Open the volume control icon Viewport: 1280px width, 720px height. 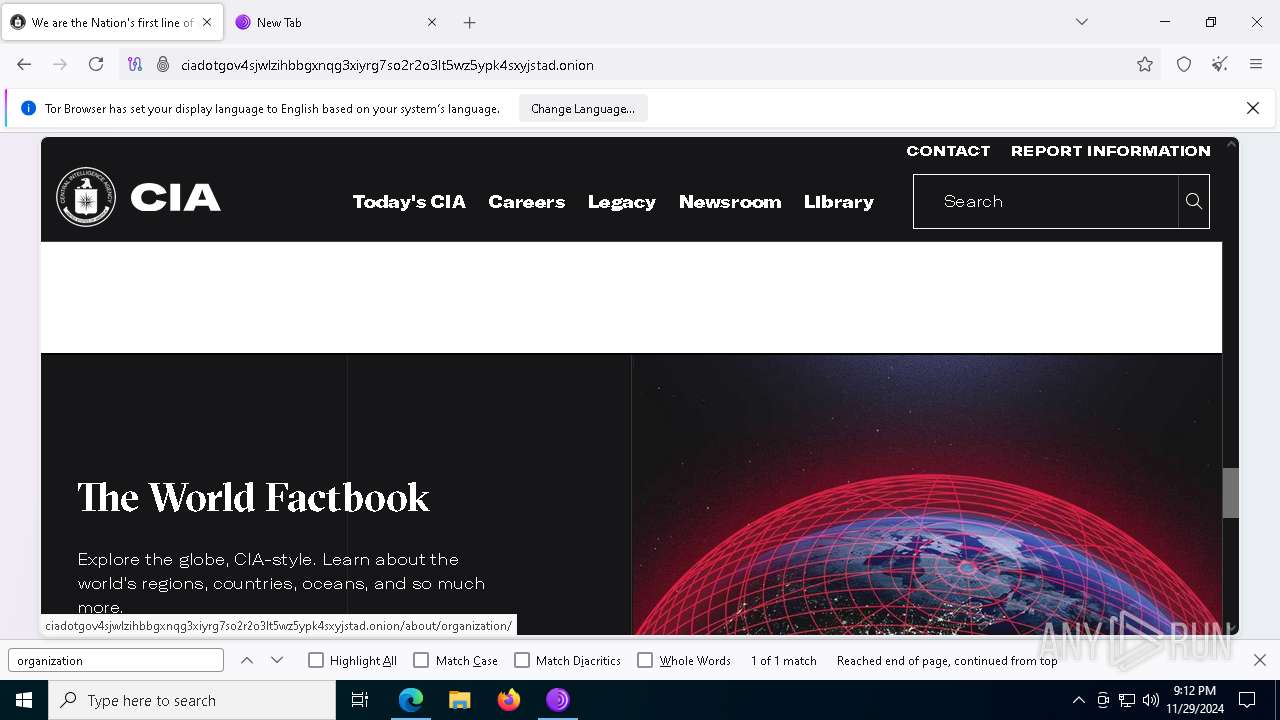1151,700
